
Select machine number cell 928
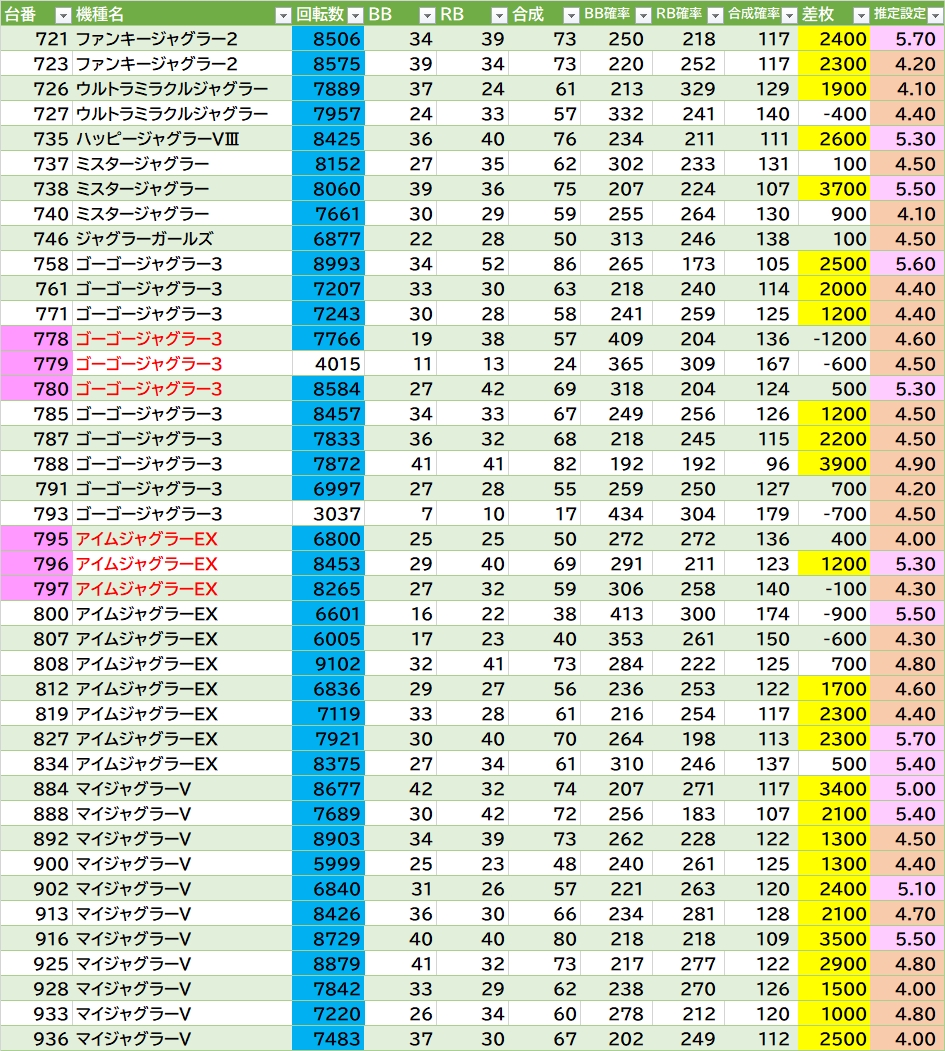pyautogui.click(x=36, y=989)
